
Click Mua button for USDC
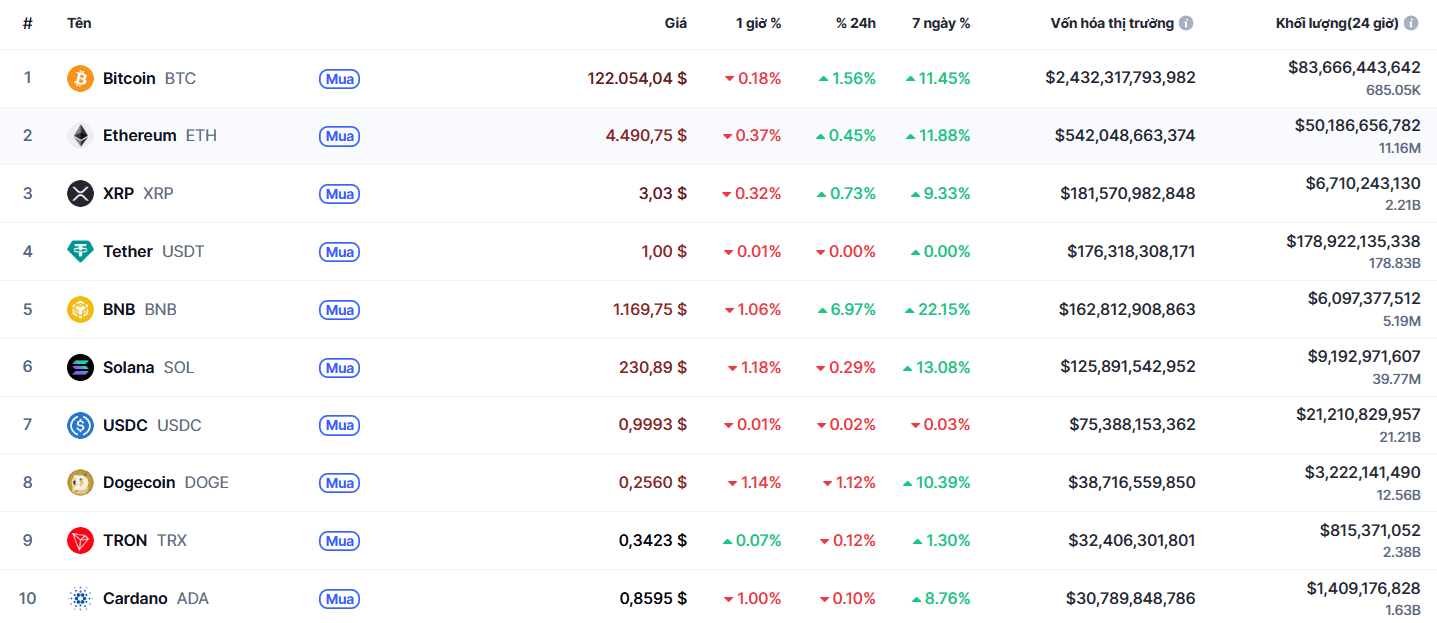tap(340, 426)
